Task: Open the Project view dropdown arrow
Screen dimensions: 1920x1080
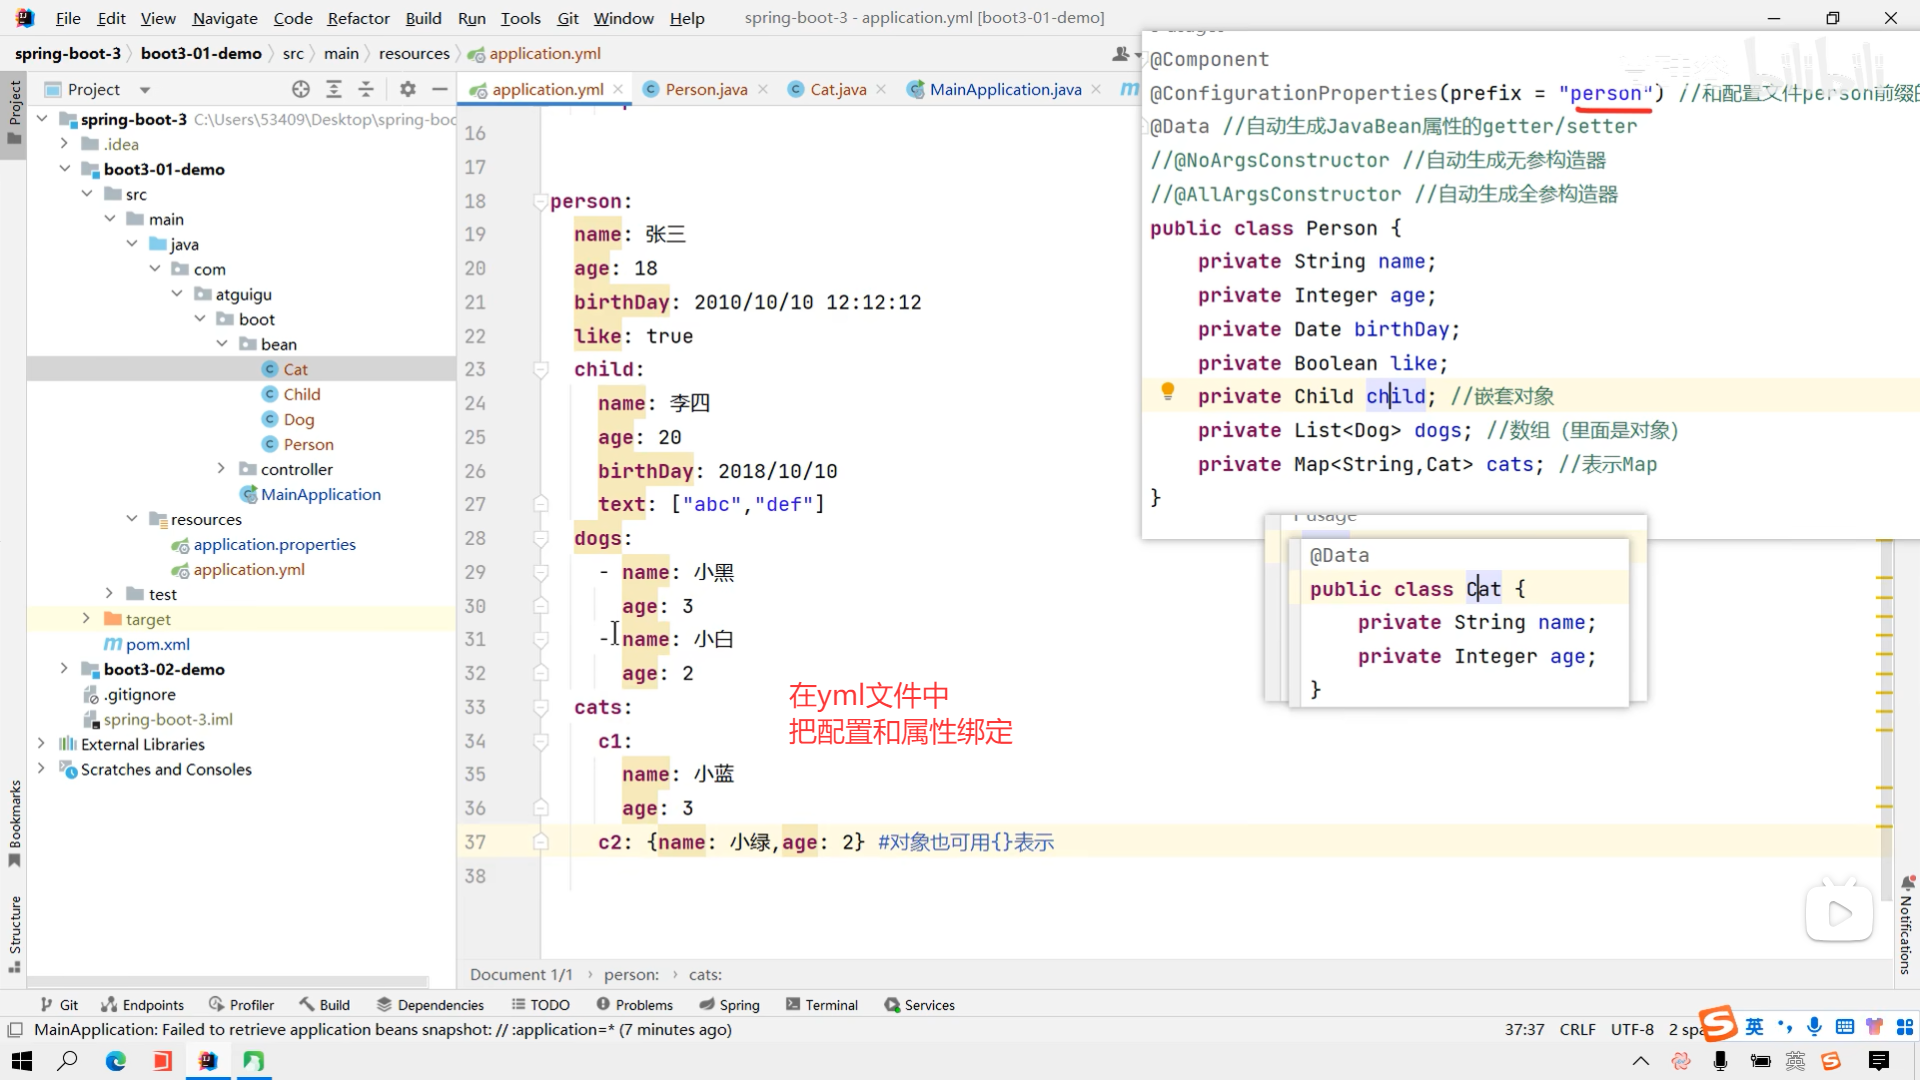Action: coord(145,90)
